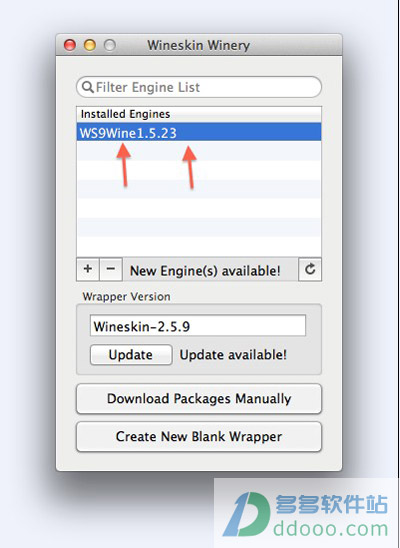Click the Wrapper Version label
Viewport: 400px width, 548px height.
[126, 297]
